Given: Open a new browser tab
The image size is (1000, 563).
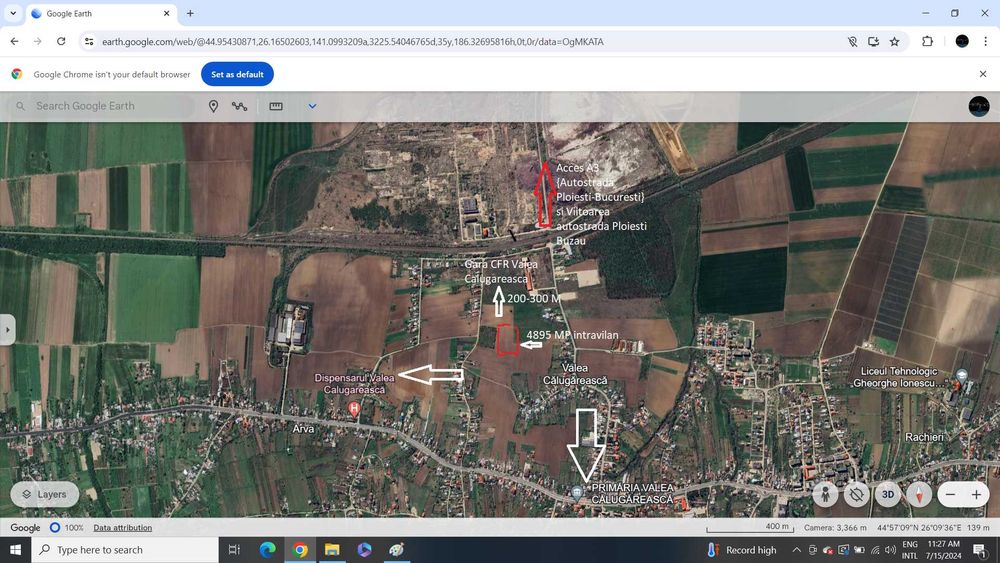Looking at the screenshot, I should point(190,13).
